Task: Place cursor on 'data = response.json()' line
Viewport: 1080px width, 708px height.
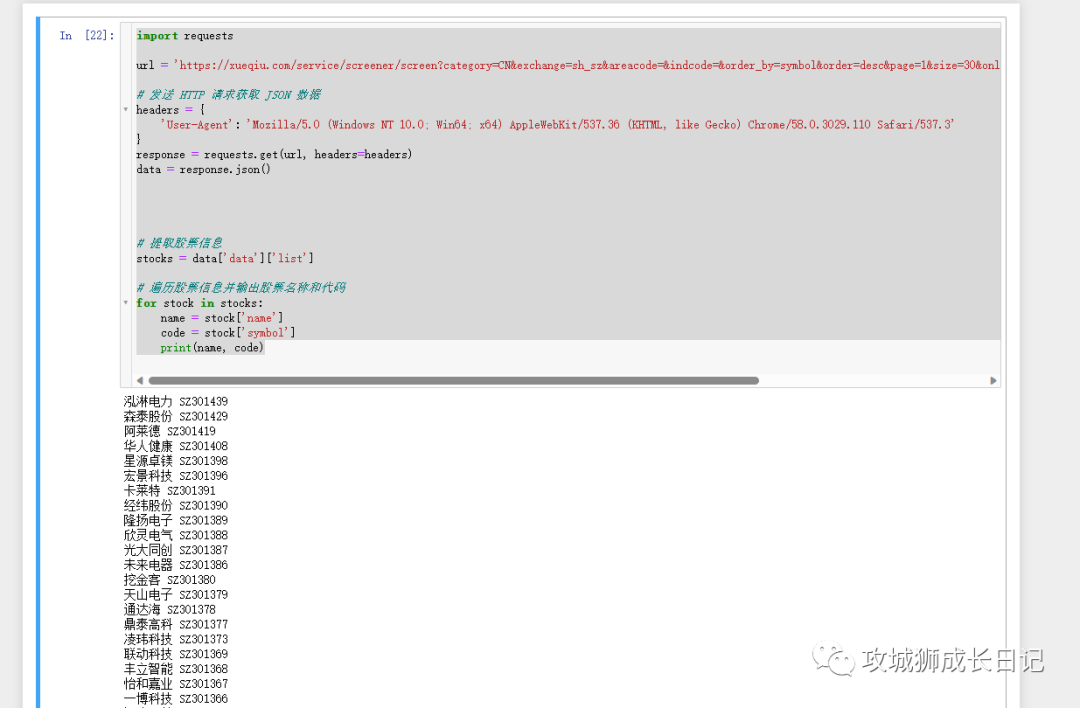Action: point(203,170)
